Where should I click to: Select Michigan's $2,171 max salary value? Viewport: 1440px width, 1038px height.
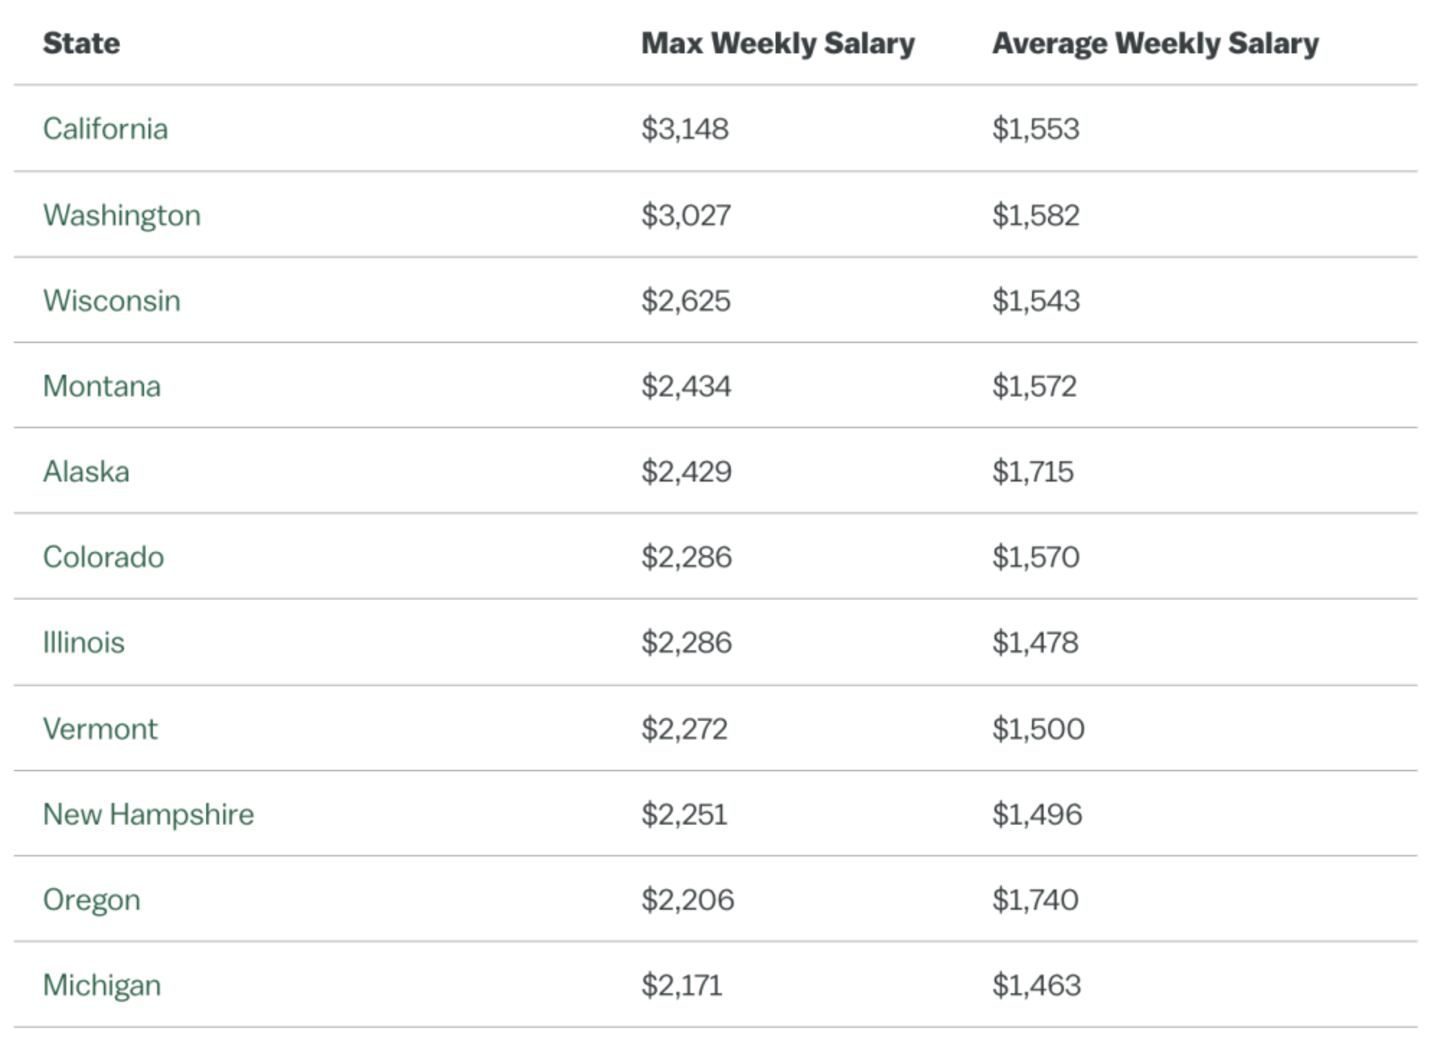681,985
